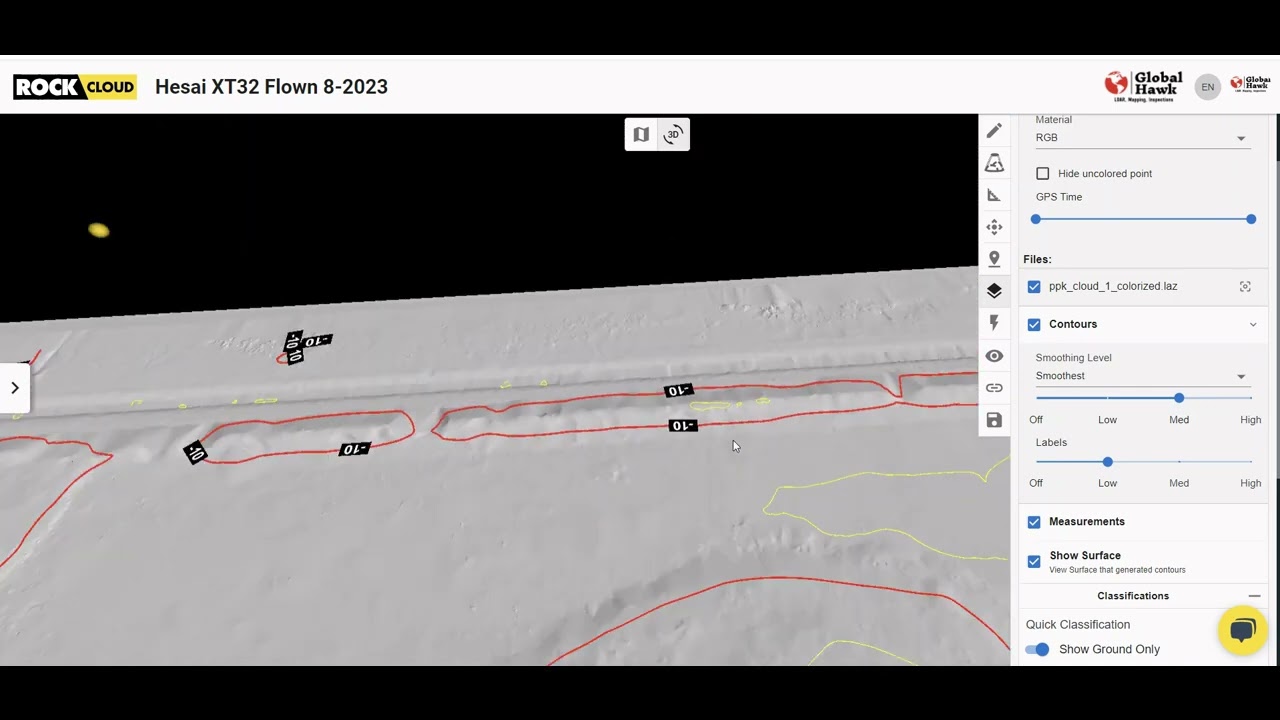1280x720 pixels.
Task: Click the ROCK CLOUD logo
Action: (x=75, y=87)
